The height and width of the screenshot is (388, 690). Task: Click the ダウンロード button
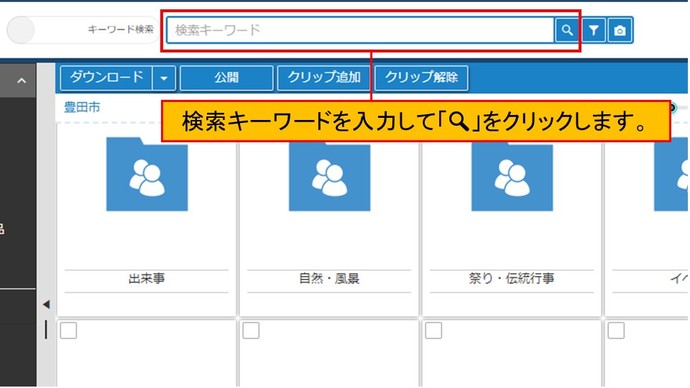pyautogui.click(x=106, y=78)
